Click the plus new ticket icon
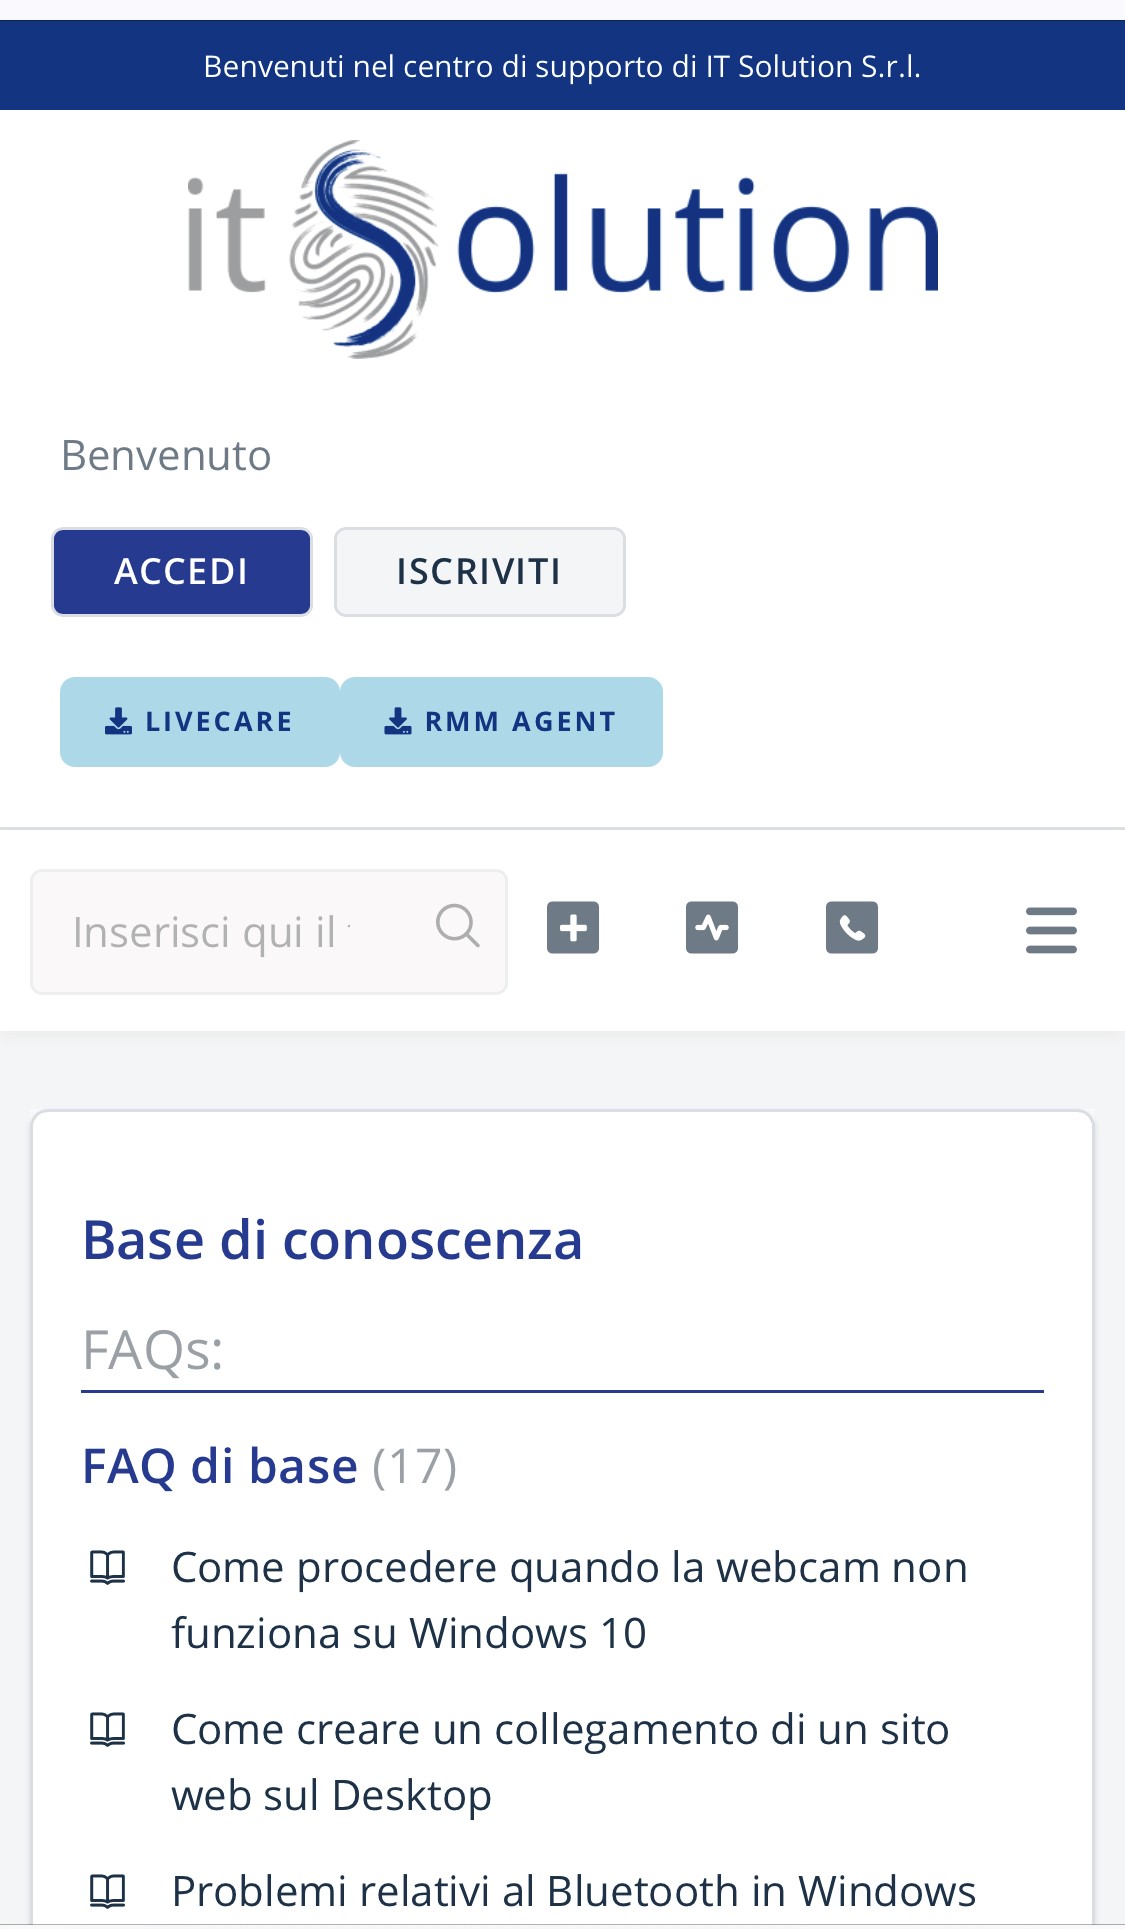1125x1929 pixels. click(x=573, y=927)
